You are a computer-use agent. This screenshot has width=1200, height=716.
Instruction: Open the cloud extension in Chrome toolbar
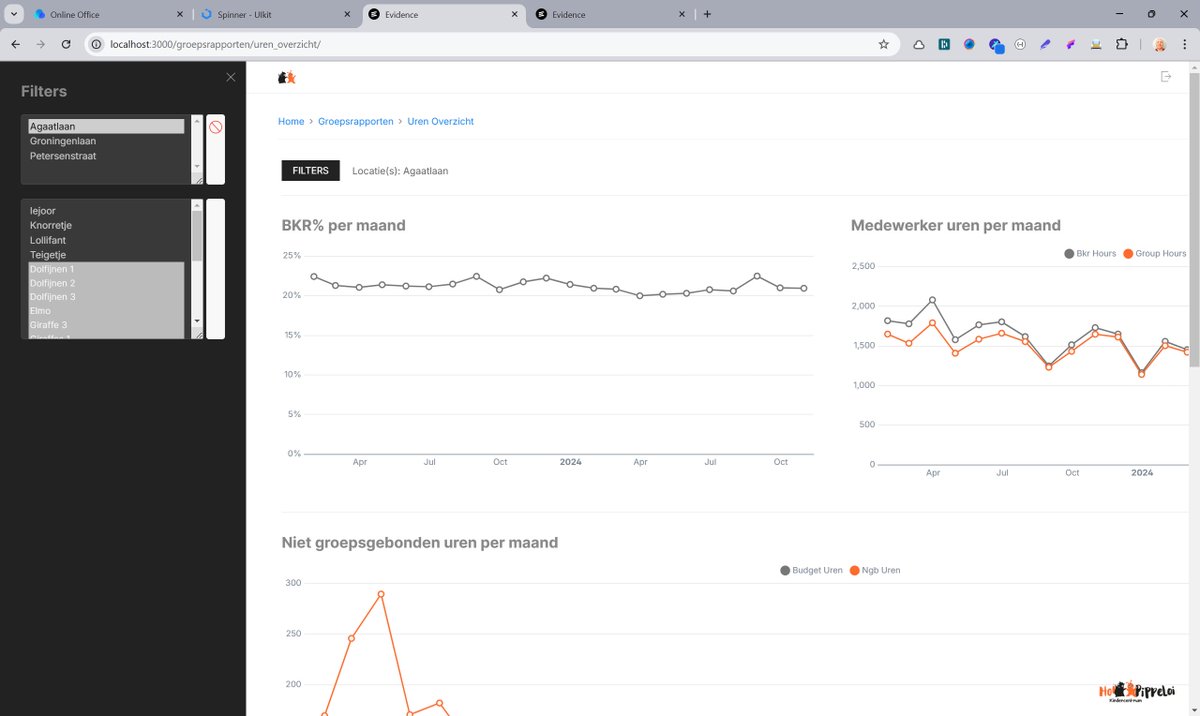[x=919, y=44]
